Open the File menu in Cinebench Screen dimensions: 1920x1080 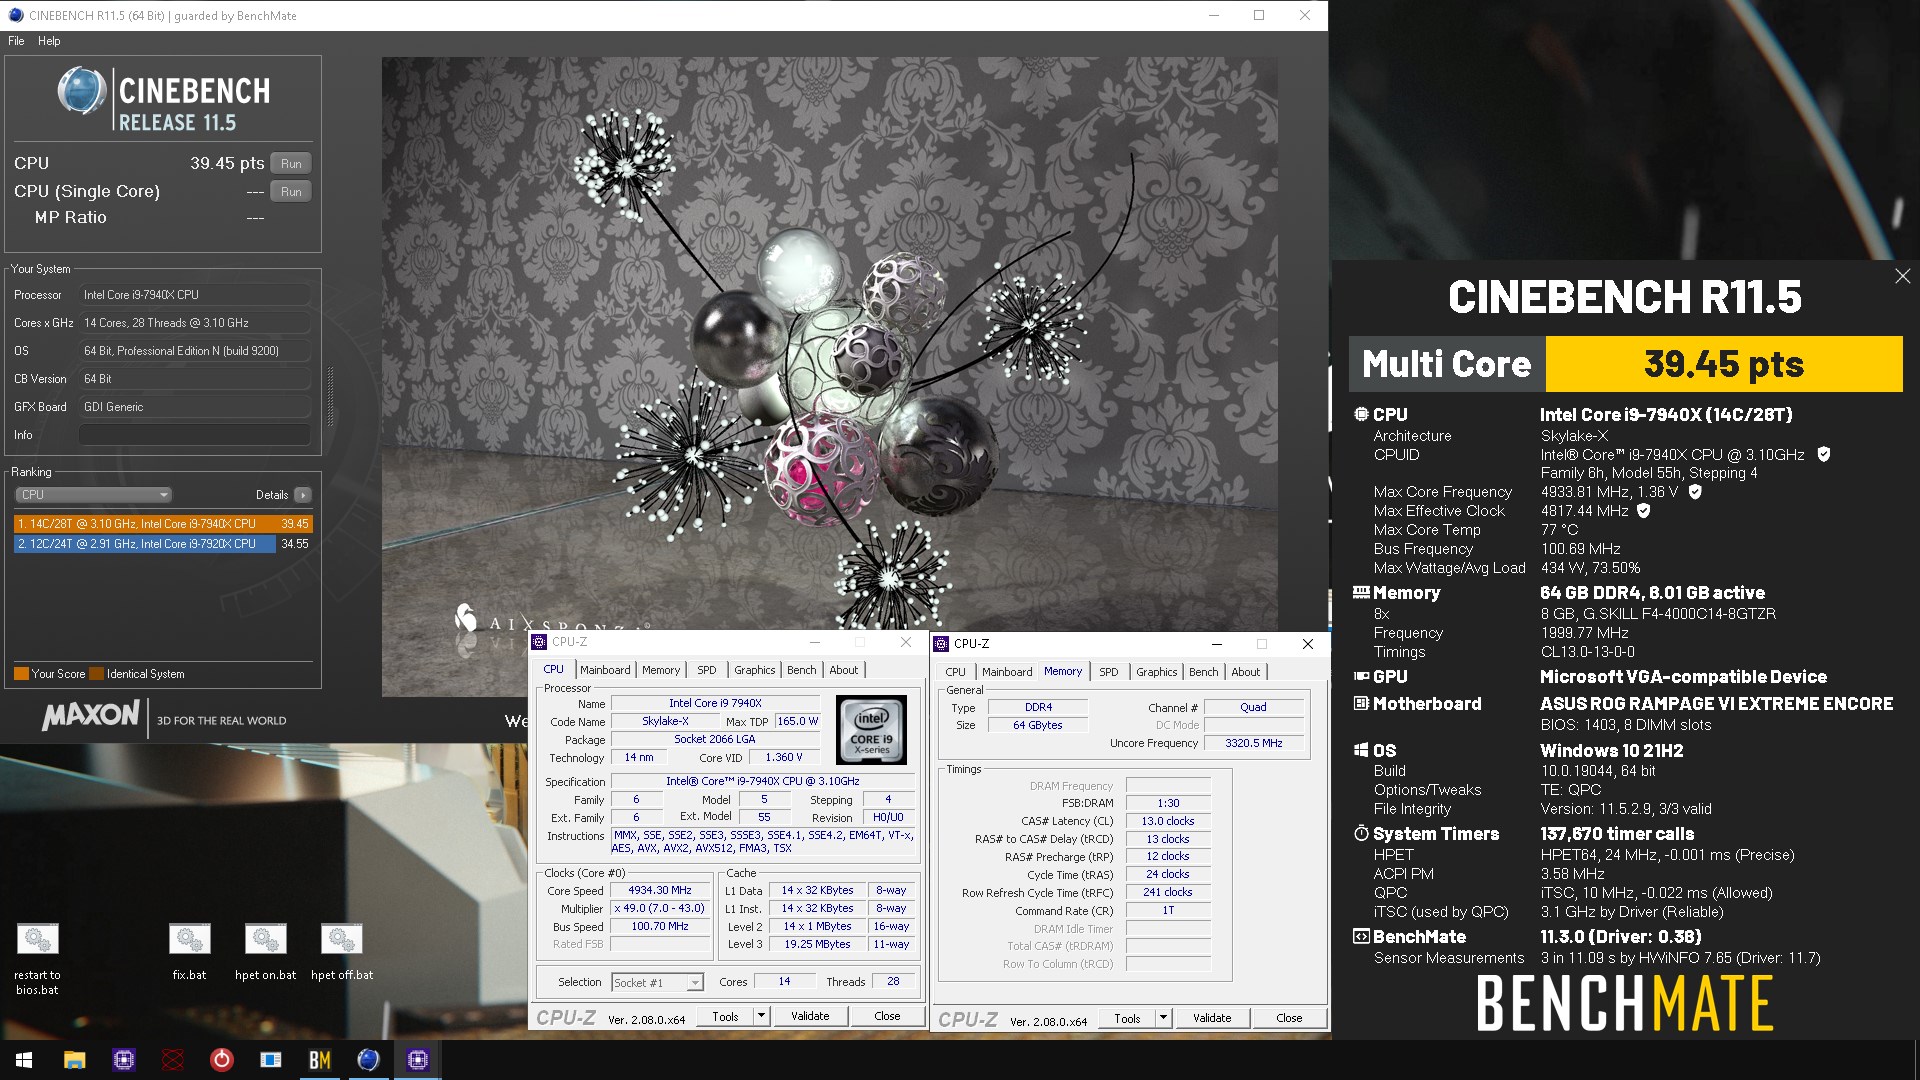16,41
